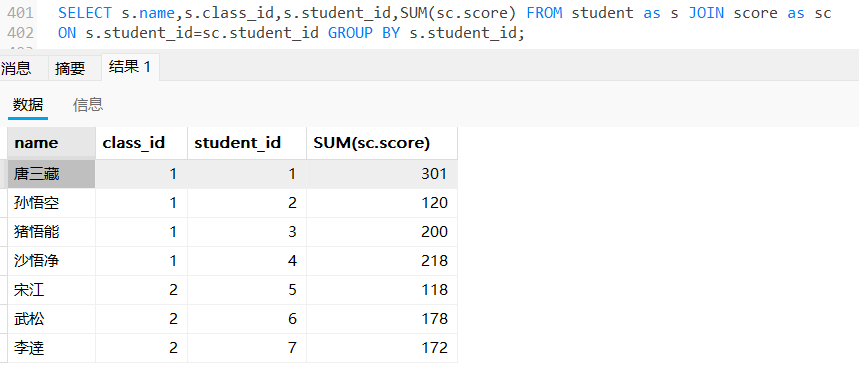Select the 结果 1 tab
Viewport: 859px width, 366px height.
130,67
